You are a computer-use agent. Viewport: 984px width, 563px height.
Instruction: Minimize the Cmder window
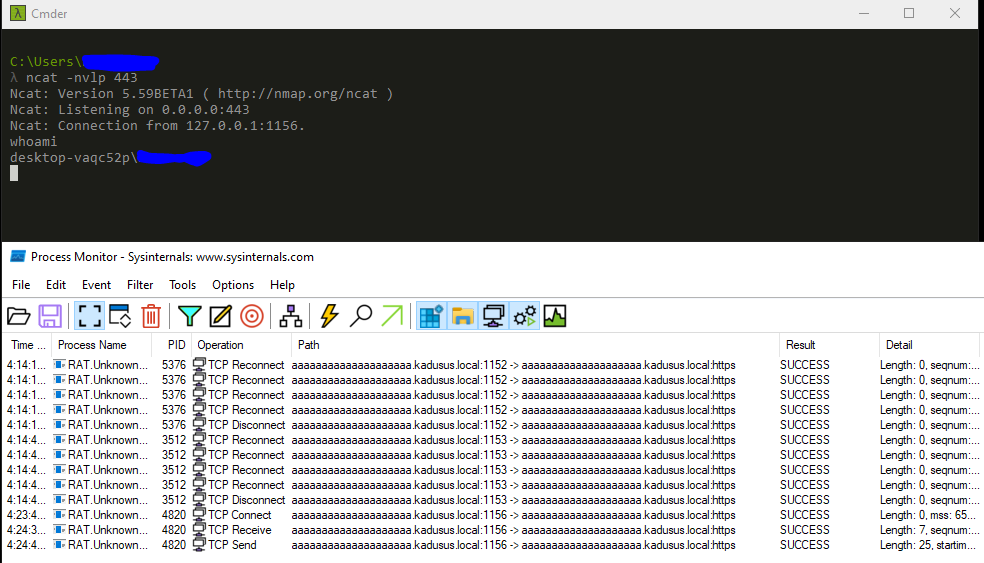click(x=864, y=13)
